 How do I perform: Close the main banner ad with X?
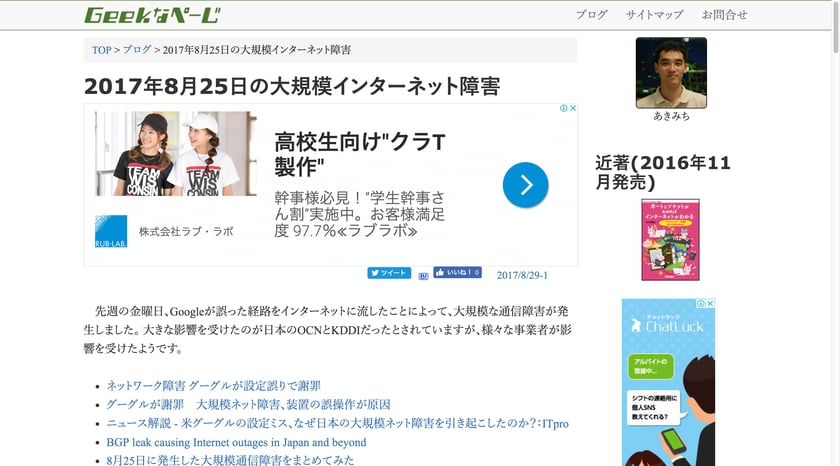(x=573, y=108)
